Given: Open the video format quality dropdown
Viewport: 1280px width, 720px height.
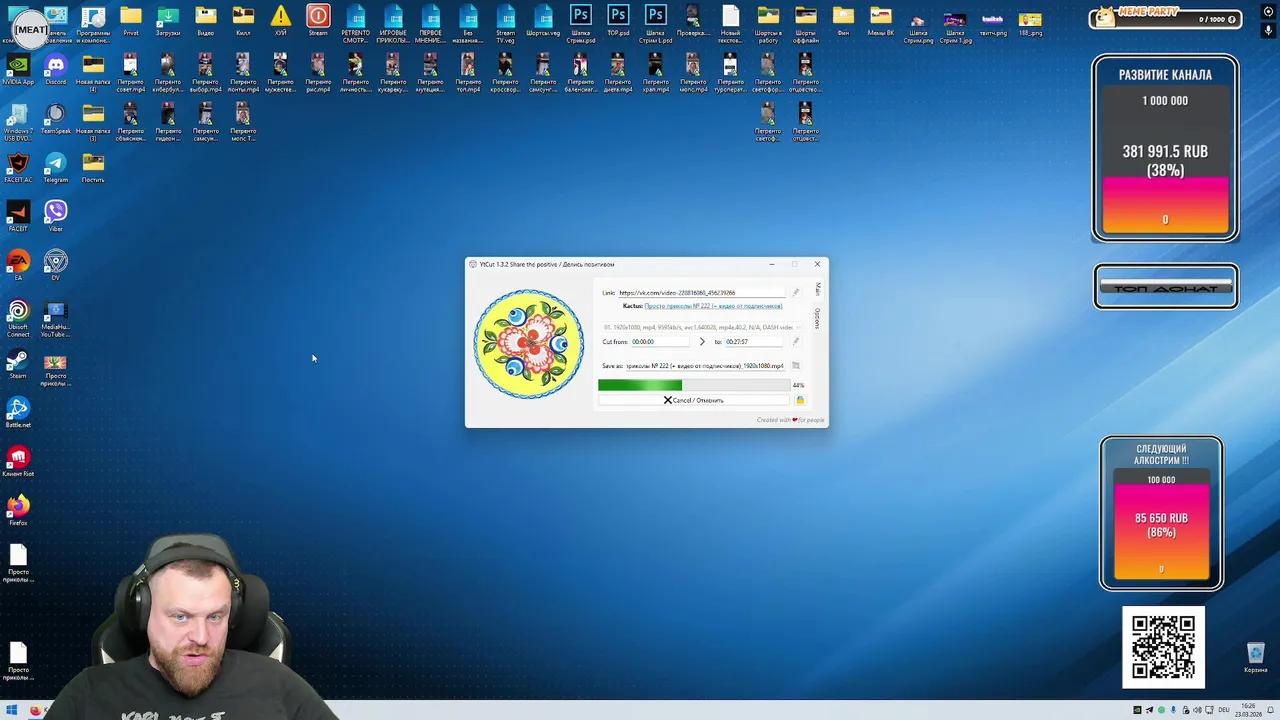Looking at the screenshot, I should point(700,327).
